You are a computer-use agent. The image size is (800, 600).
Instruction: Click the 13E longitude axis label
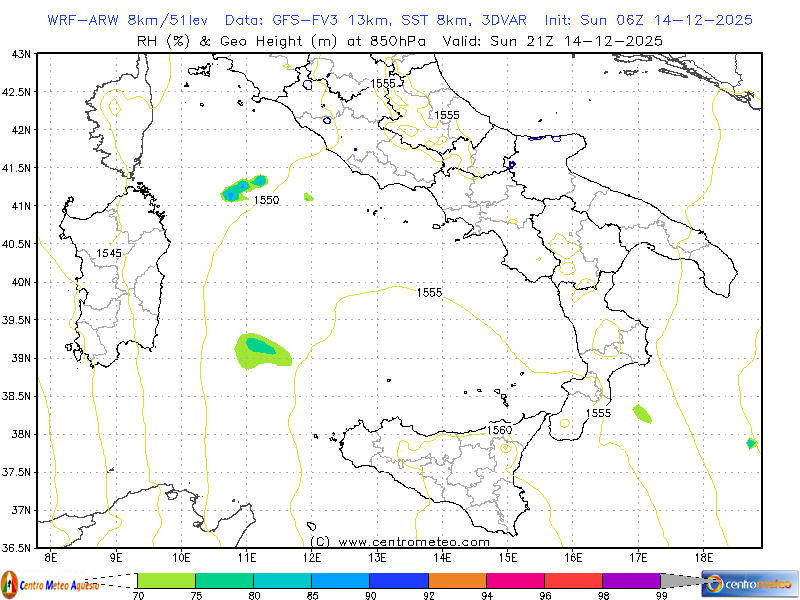tap(377, 557)
